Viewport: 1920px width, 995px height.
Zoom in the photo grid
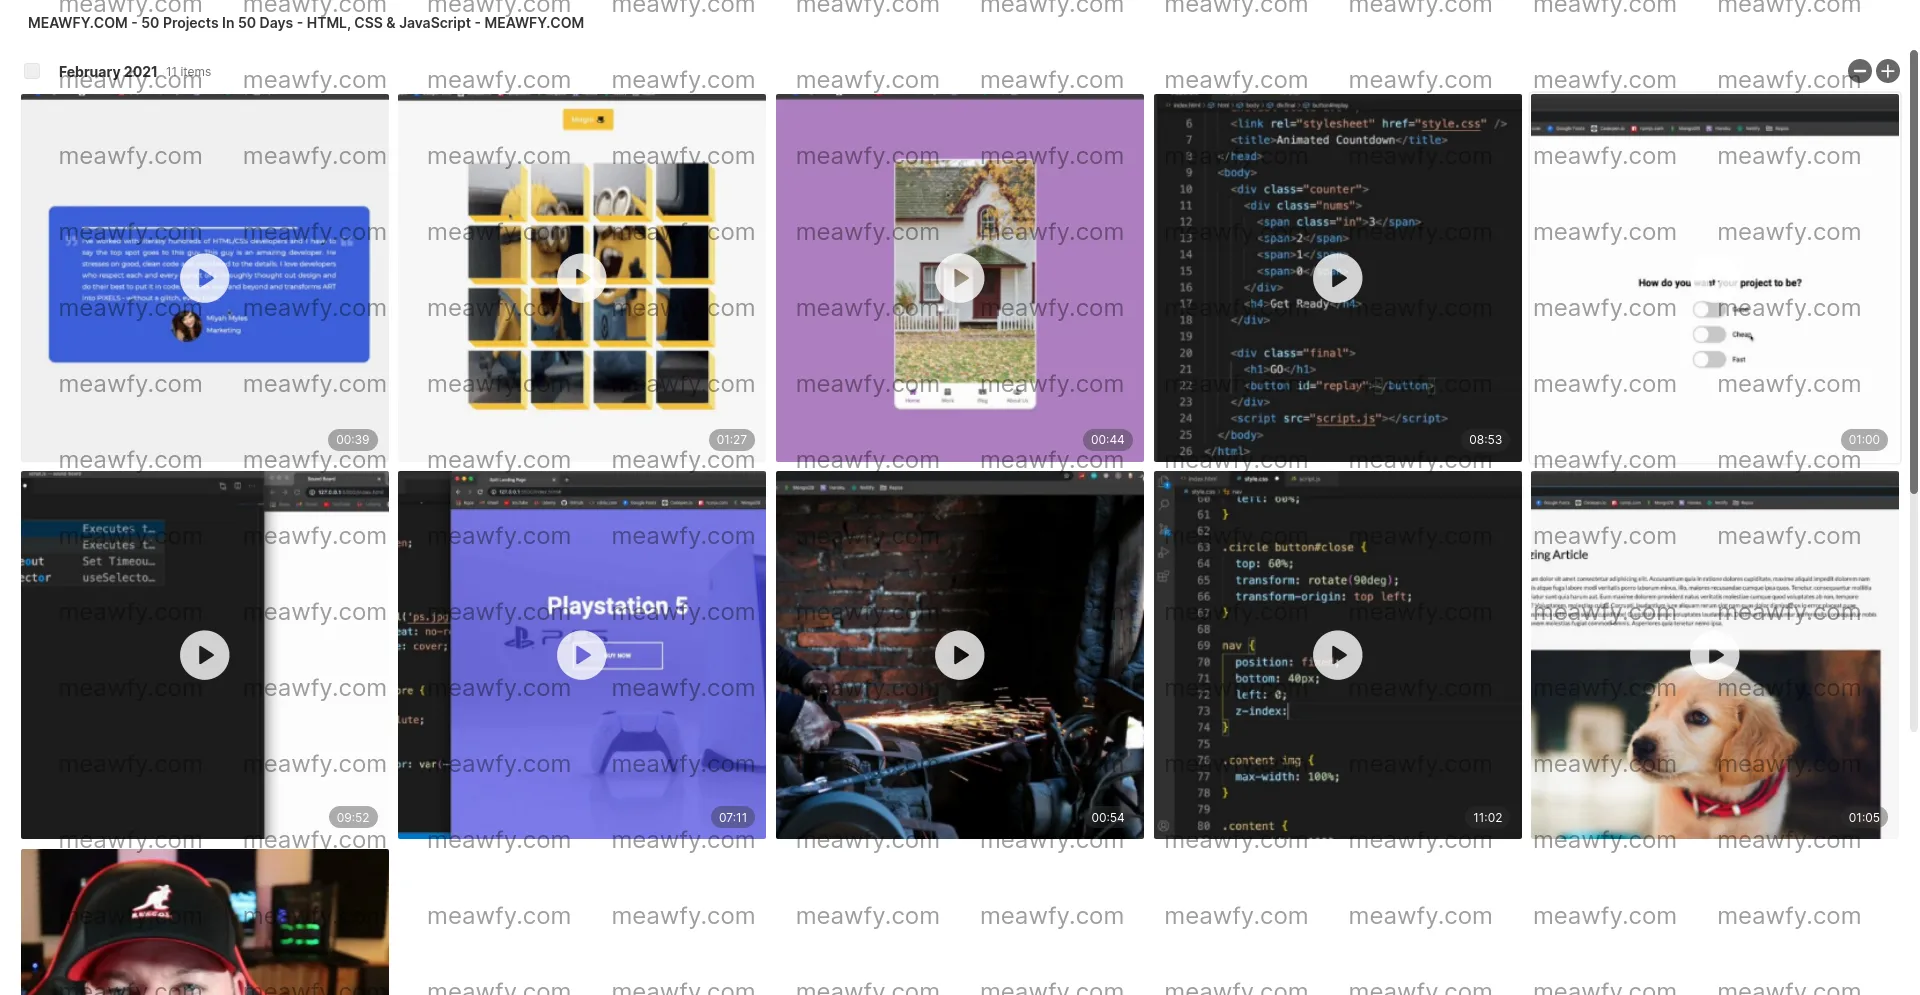[1888, 71]
